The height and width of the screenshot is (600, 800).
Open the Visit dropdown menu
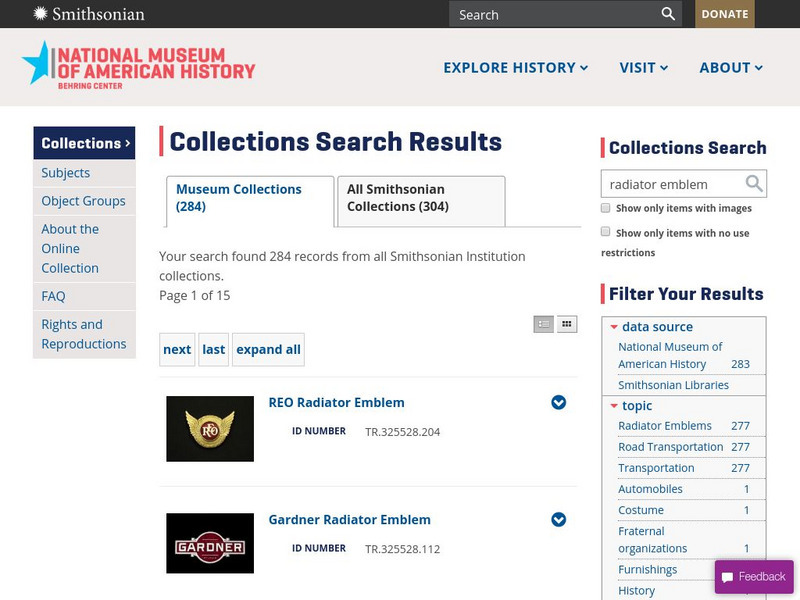[x=644, y=68]
